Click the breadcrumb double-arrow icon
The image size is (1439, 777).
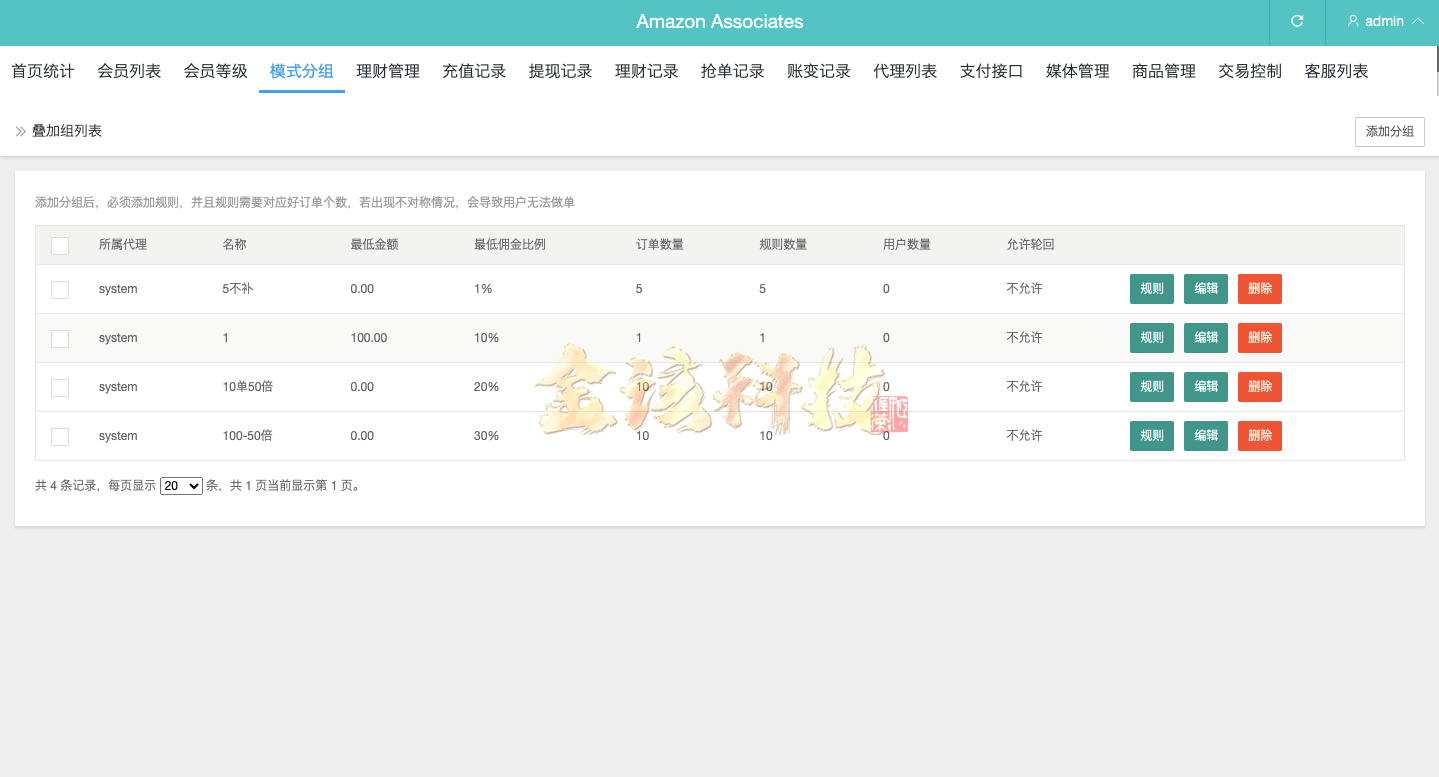point(19,130)
